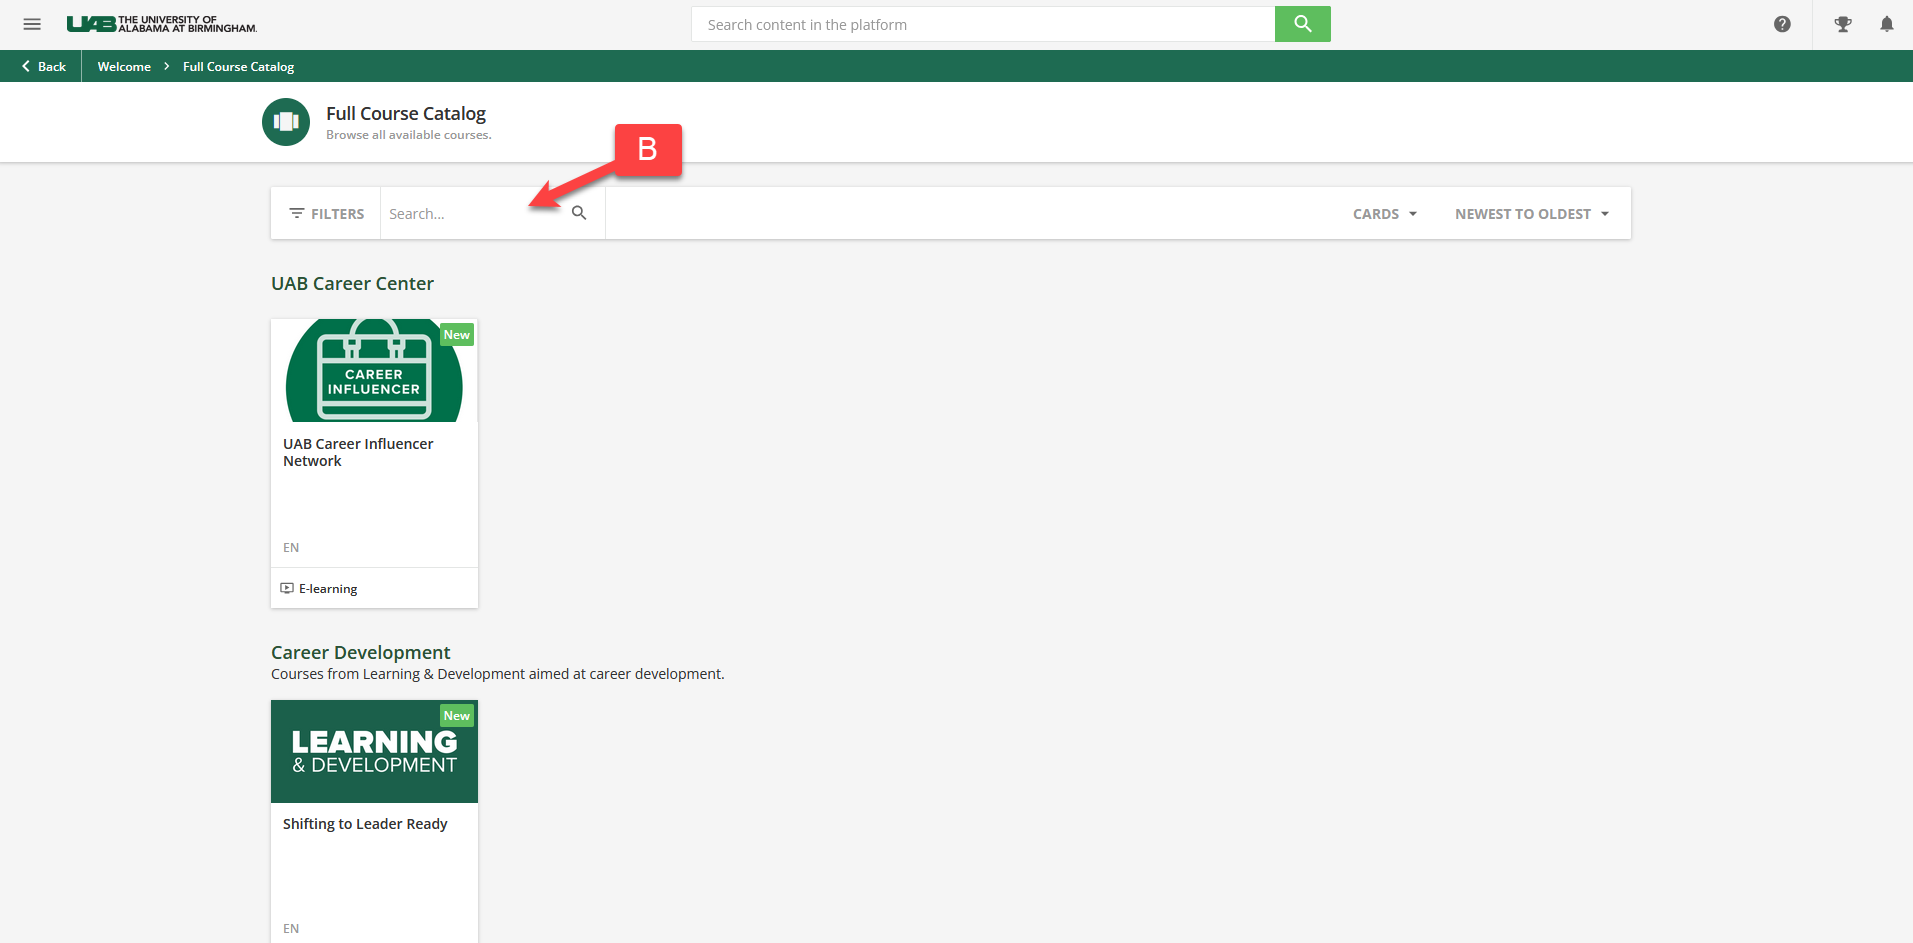Click the Full Course Catalog round icon

tap(286, 122)
